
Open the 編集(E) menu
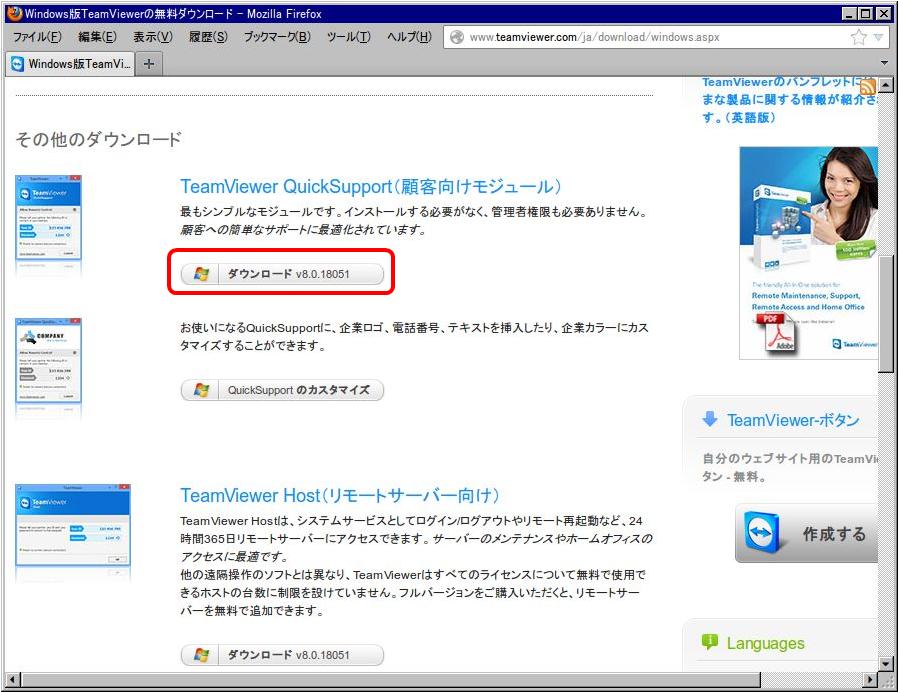pyautogui.click(x=97, y=37)
